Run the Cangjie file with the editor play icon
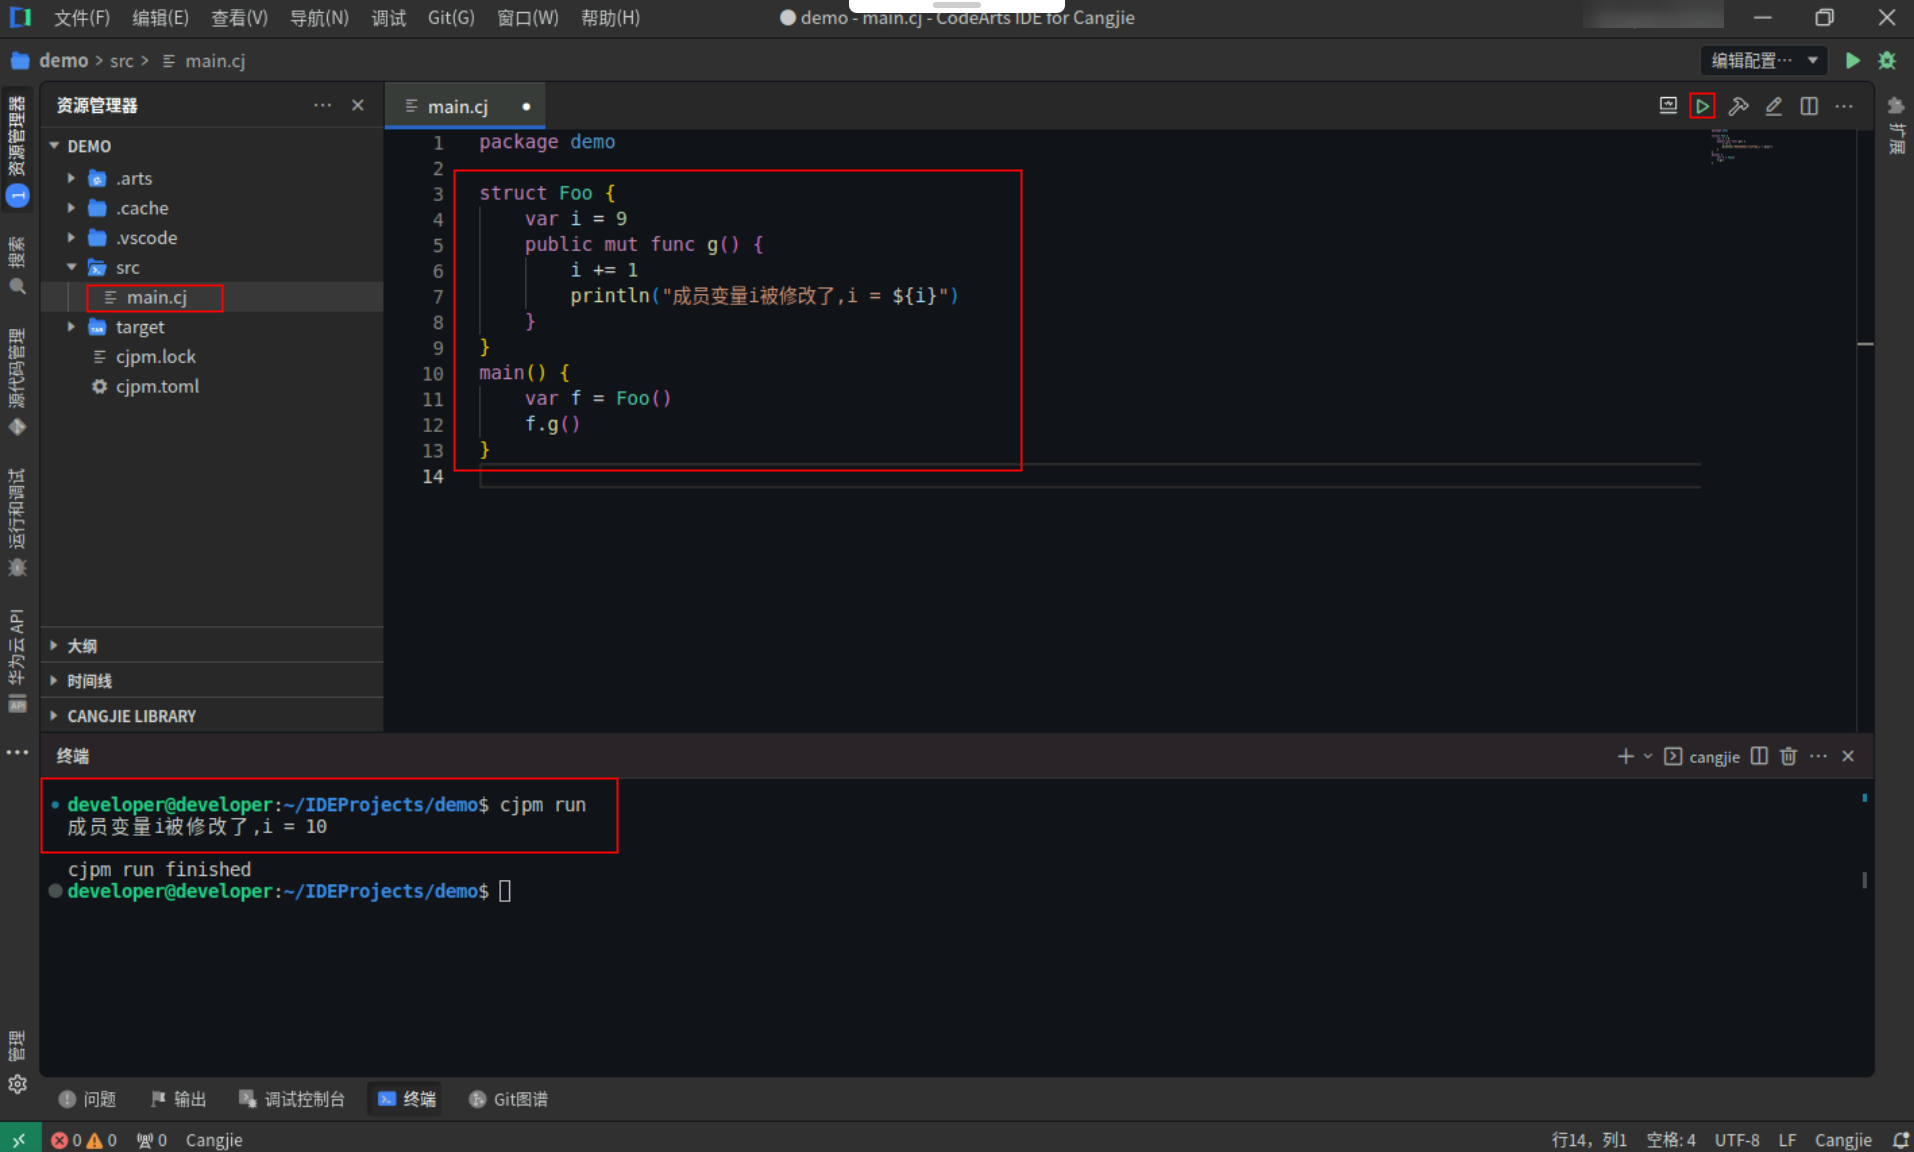The height and width of the screenshot is (1152, 1914). click(x=1702, y=106)
